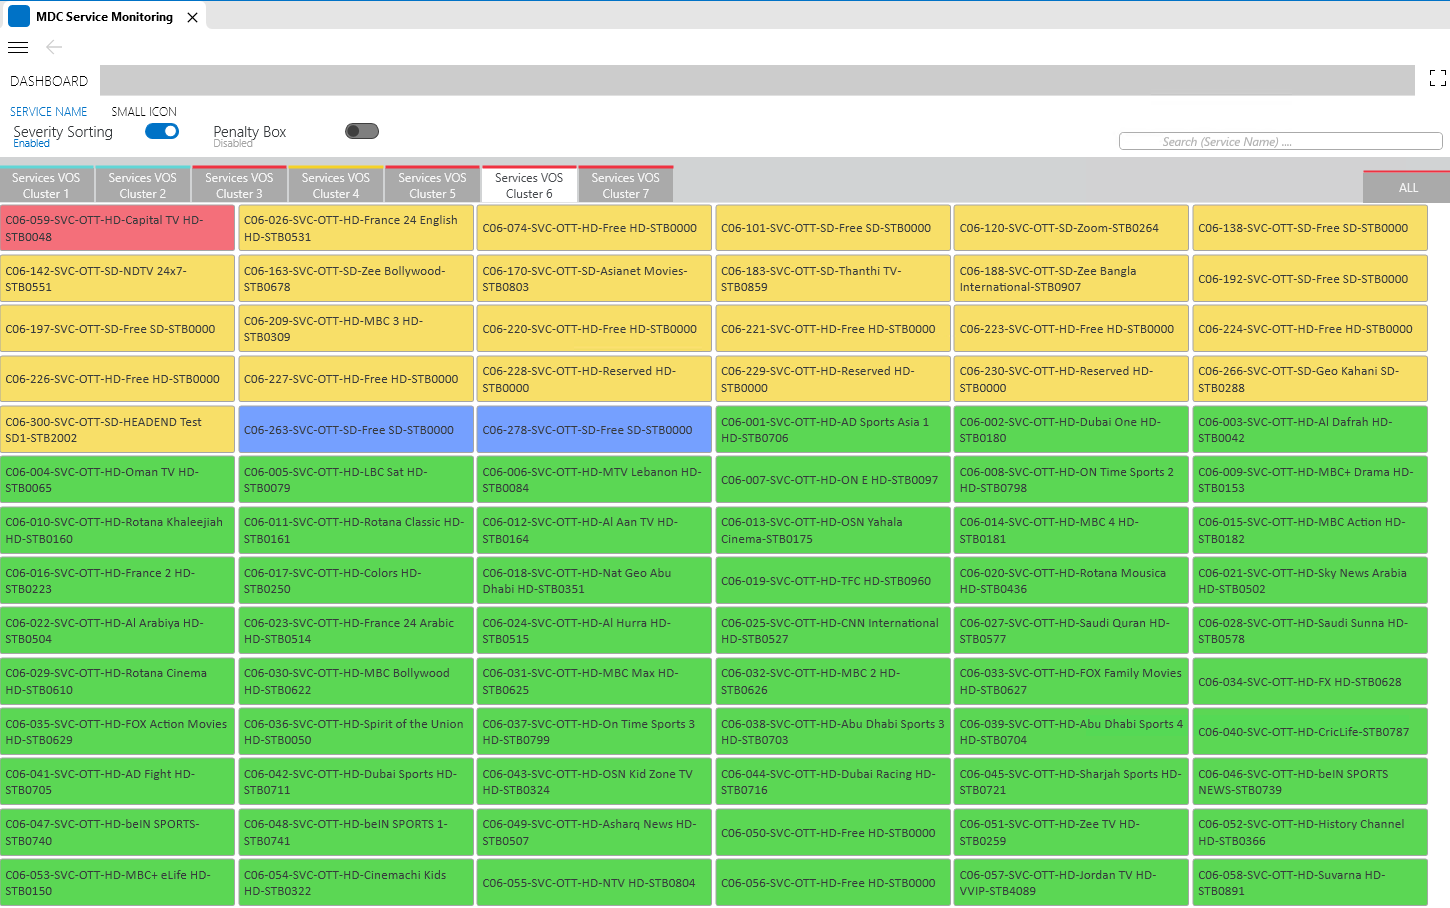This screenshot has height=908, width=1450.
Task: Switch to Services VOS Cluster 1 tab
Action: point(46,185)
